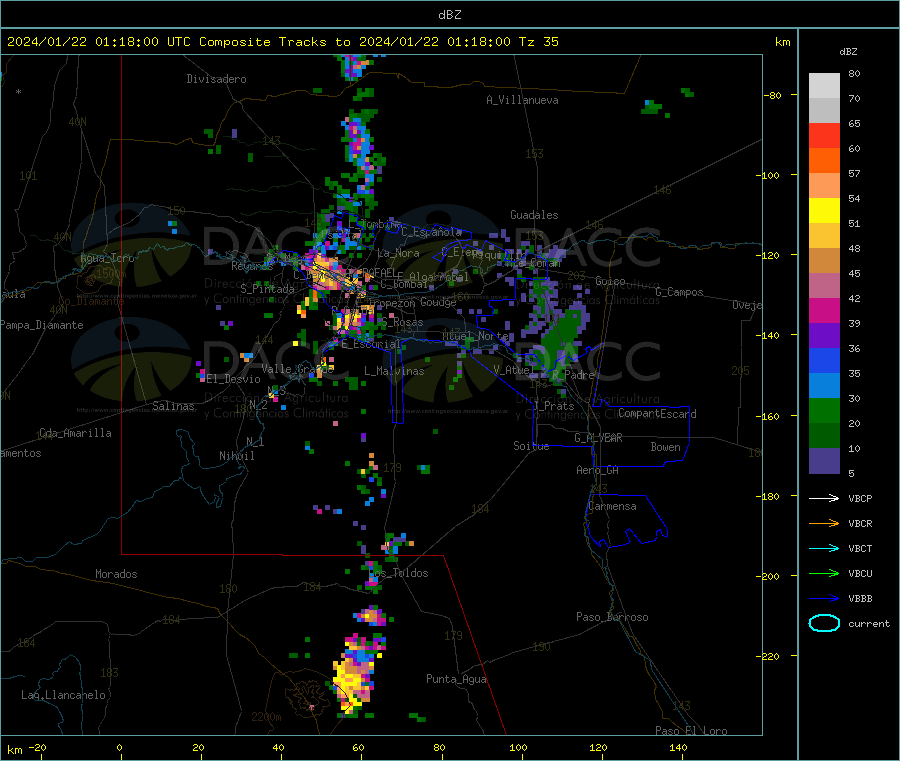
Task: Select the 51-54 dBZ yellow swatch
Action: (x=824, y=211)
